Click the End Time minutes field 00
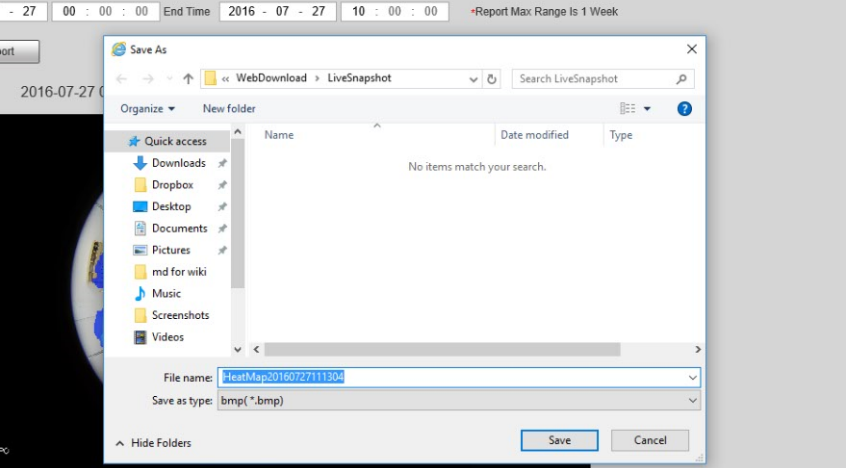This screenshot has height=468, width=846. click(x=394, y=11)
